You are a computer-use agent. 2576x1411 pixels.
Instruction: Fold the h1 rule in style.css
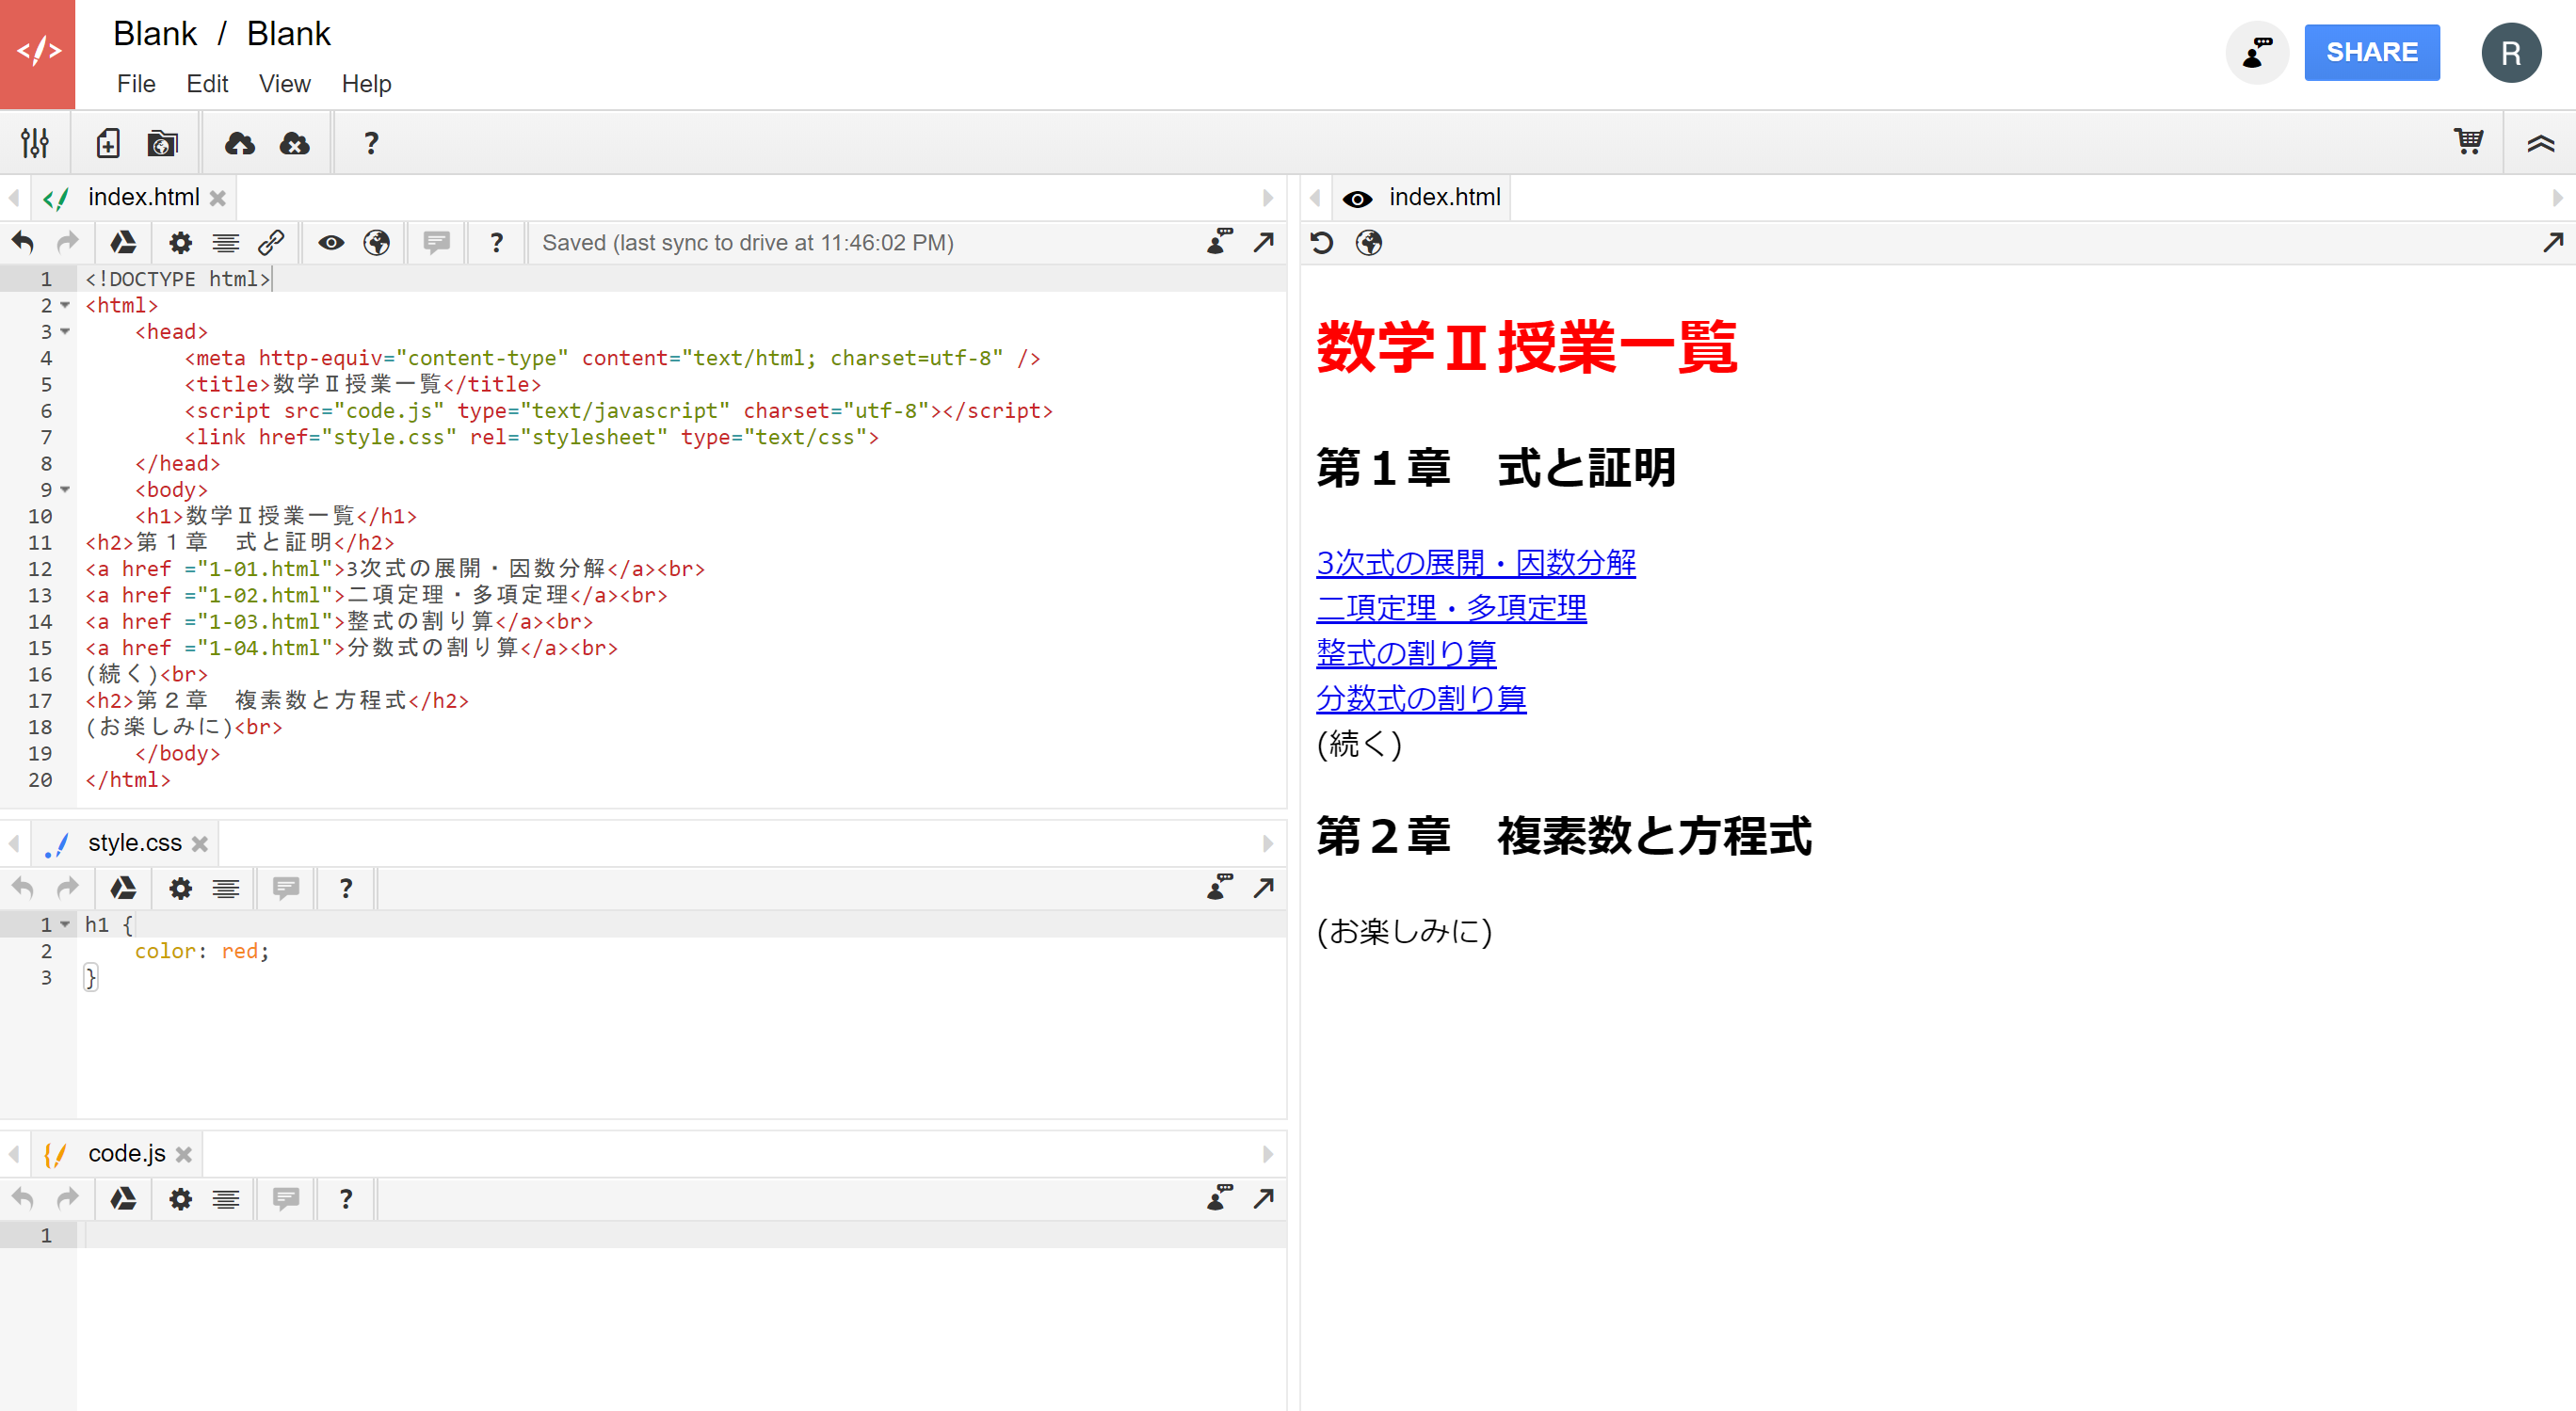65,924
